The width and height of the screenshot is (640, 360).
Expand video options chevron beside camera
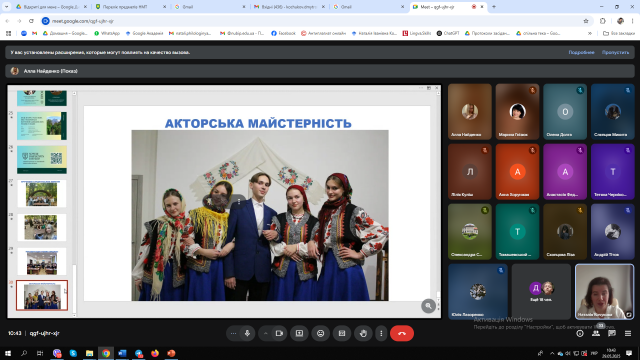coord(265,333)
